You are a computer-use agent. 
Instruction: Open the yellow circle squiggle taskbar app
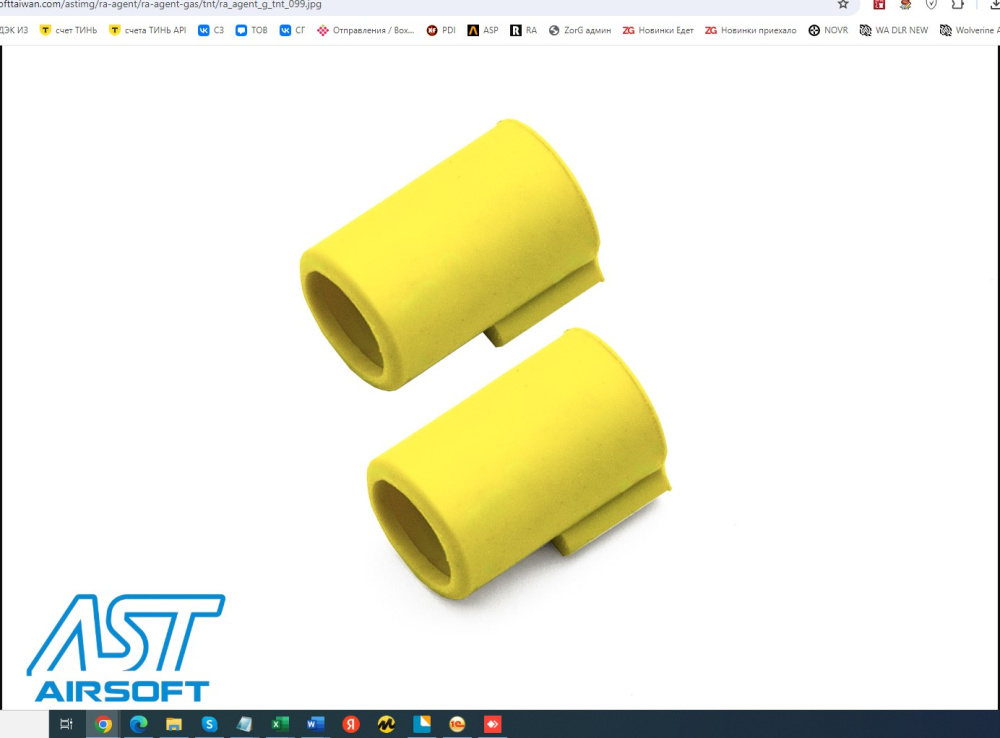386,724
